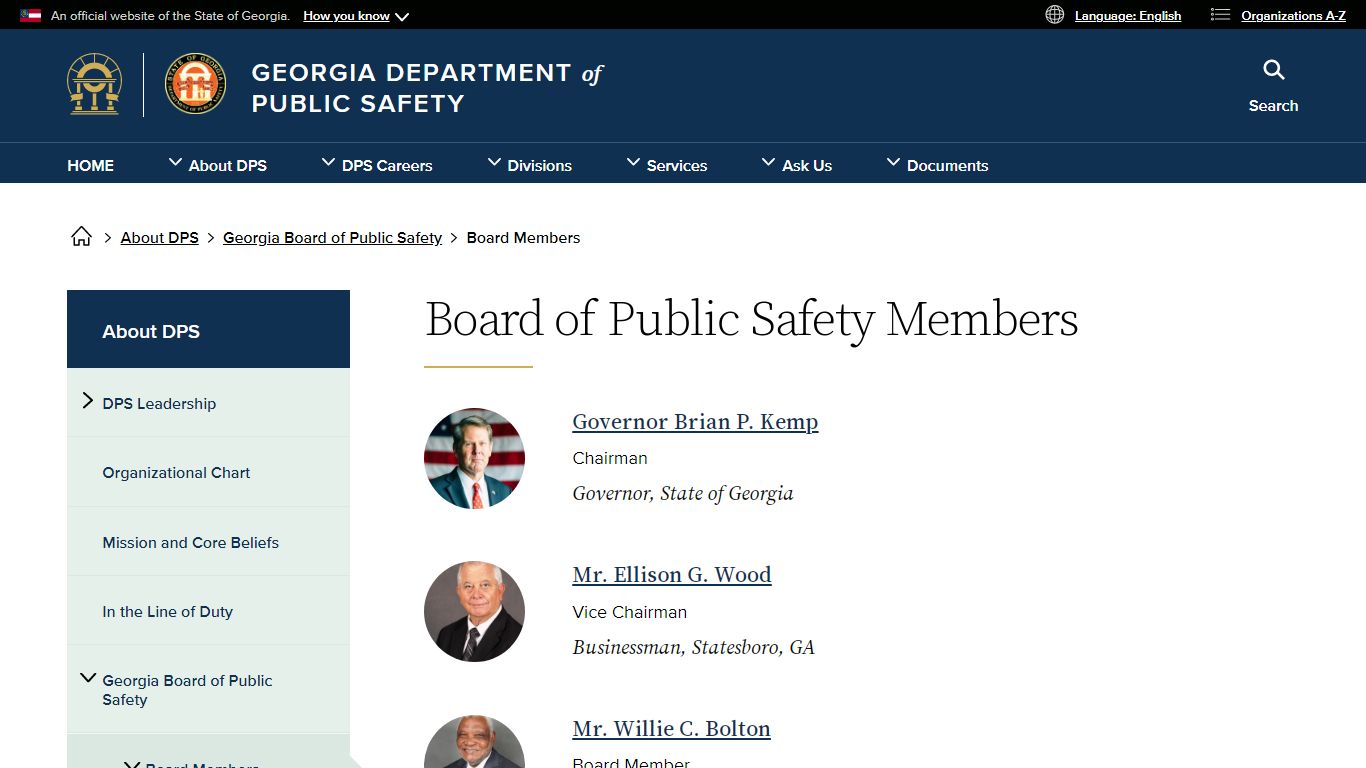The height and width of the screenshot is (768, 1366).
Task: Open the DPS Careers nav menu
Action: [377, 165]
